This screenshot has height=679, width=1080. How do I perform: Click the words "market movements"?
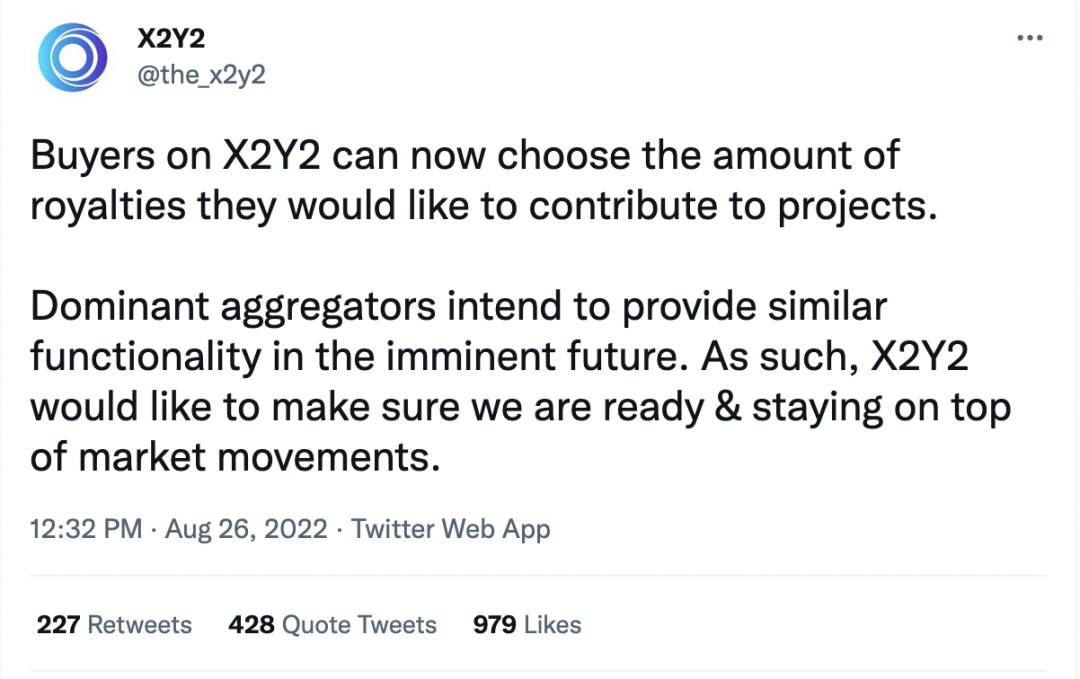click(x=254, y=459)
